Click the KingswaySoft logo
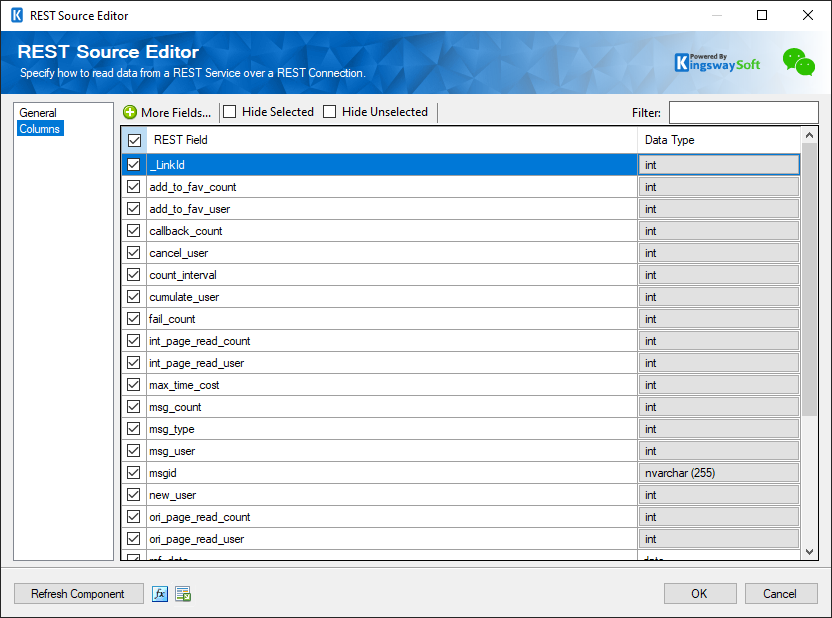Viewport: 832px width, 618px height. [x=717, y=63]
